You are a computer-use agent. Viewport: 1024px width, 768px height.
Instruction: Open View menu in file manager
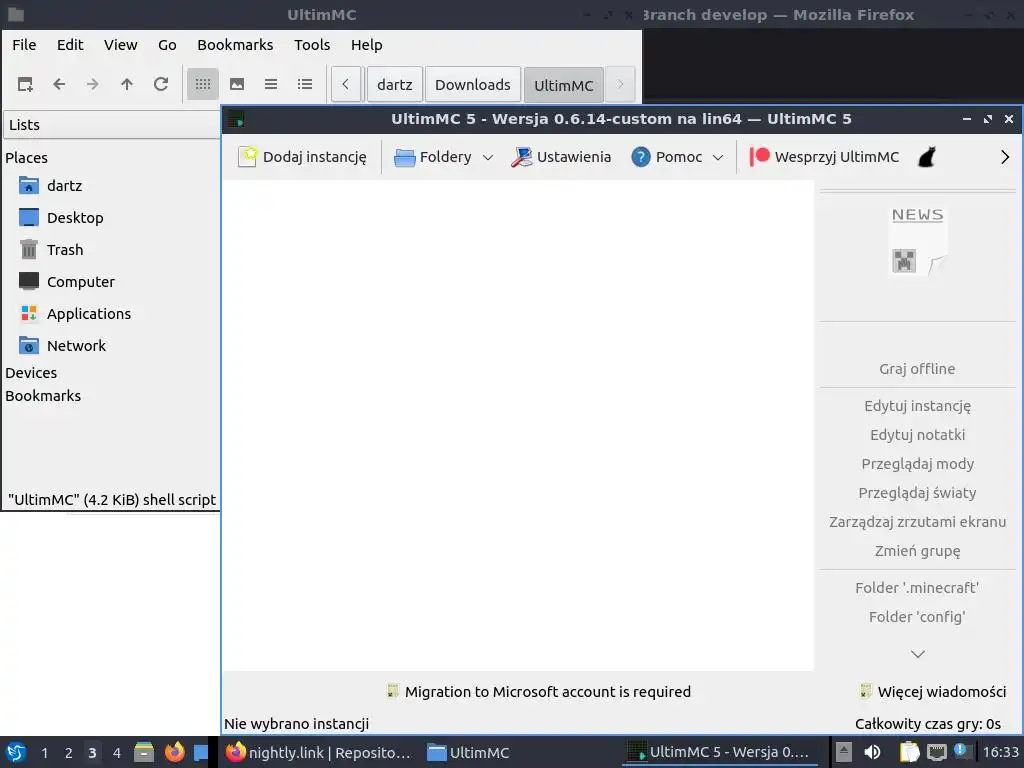pos(121,45)
